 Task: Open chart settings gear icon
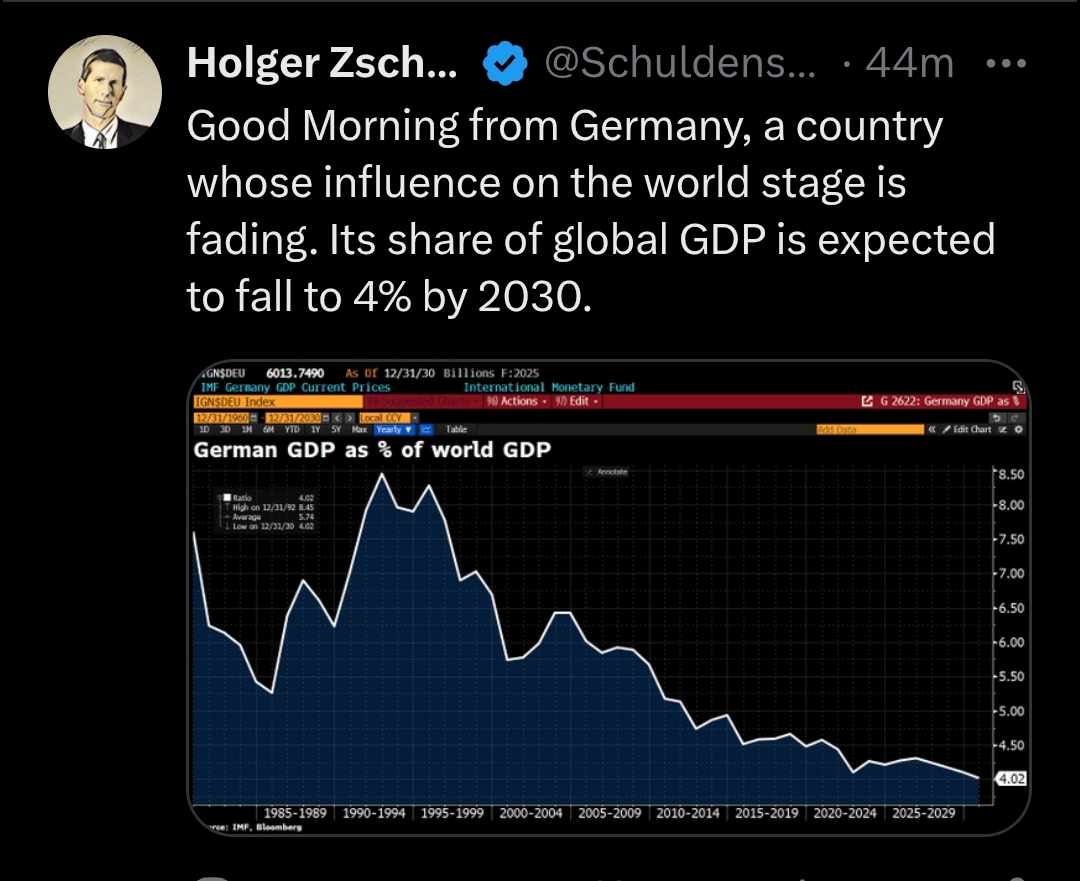1018,430
